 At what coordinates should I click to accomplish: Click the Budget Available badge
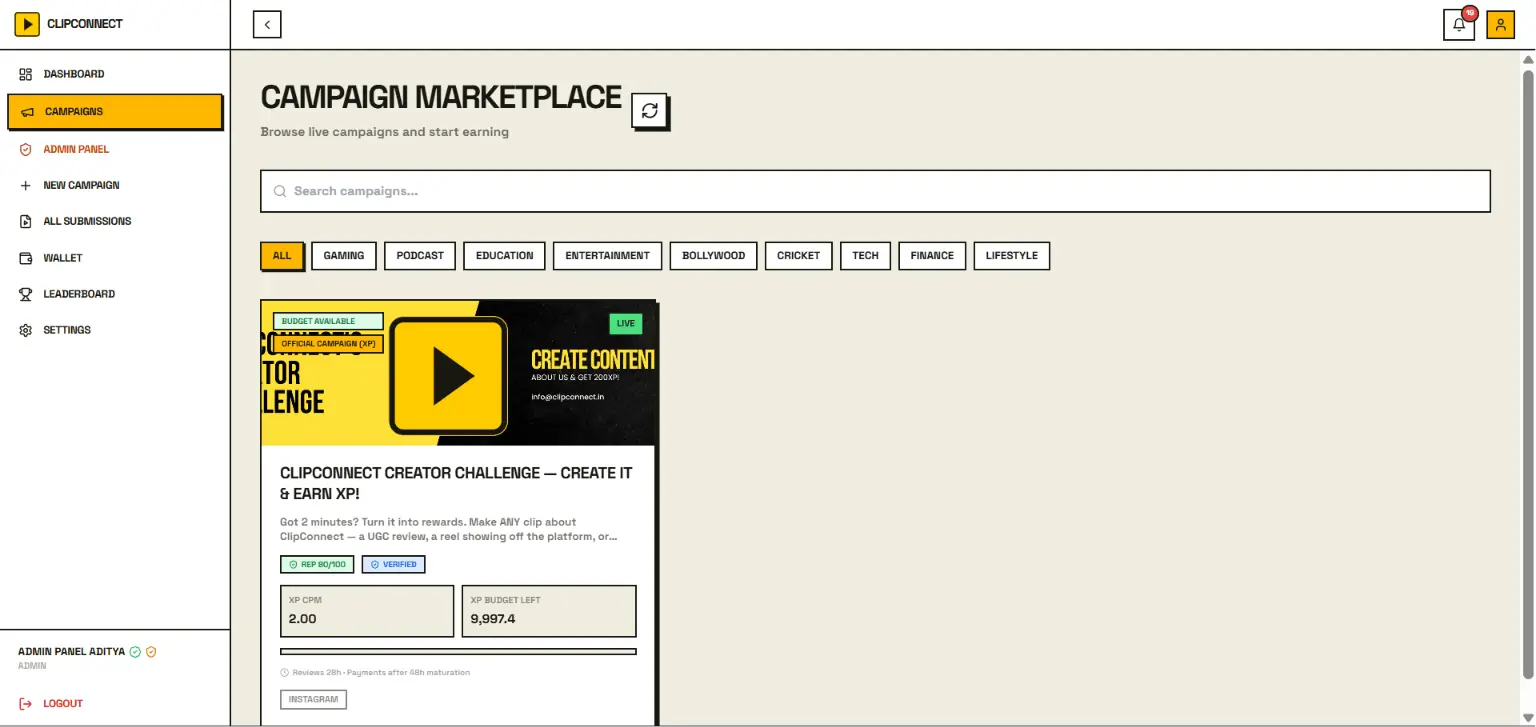[x=328, y=322]
